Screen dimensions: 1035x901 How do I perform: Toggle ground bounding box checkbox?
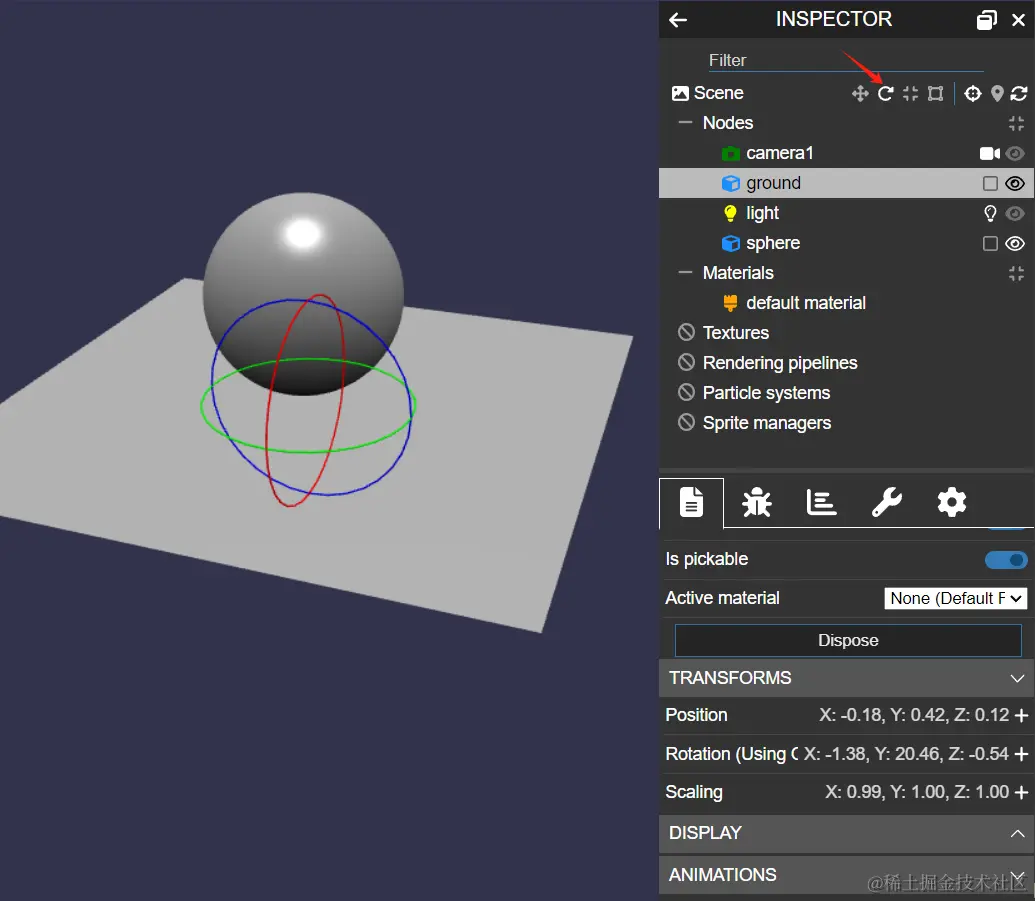(990, 184)
